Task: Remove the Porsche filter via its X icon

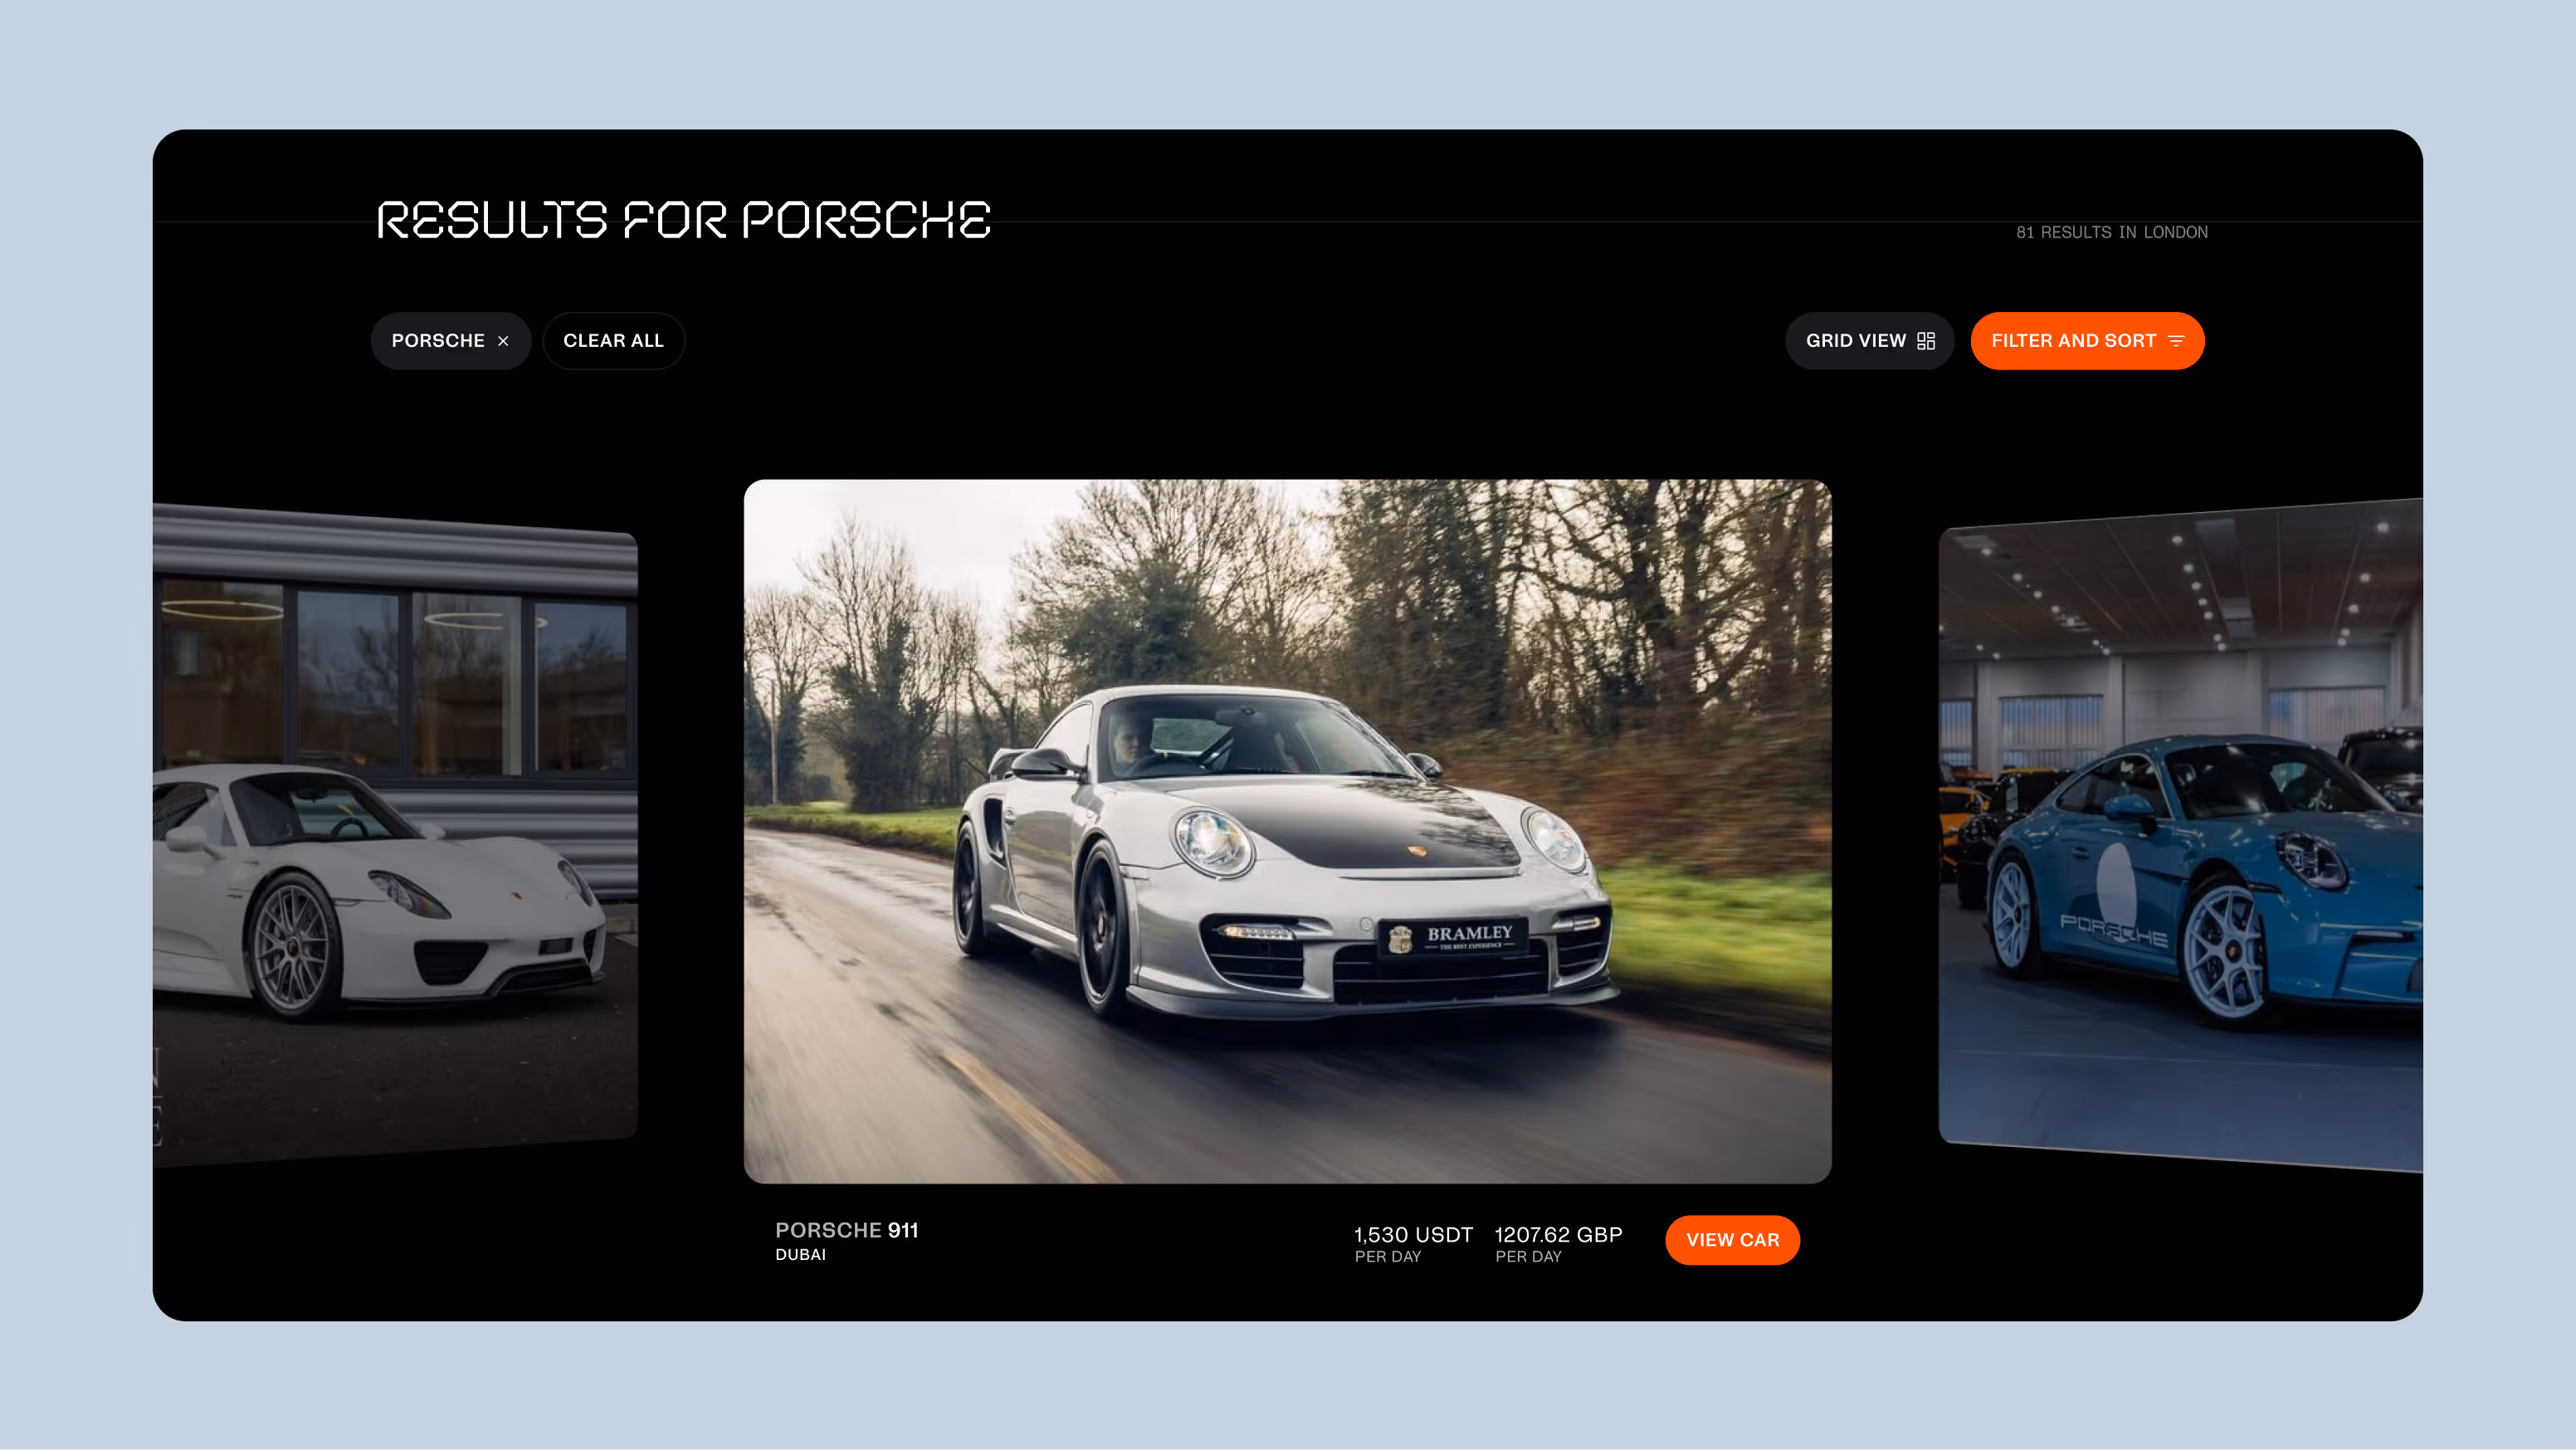Action: tap(503, 341)
